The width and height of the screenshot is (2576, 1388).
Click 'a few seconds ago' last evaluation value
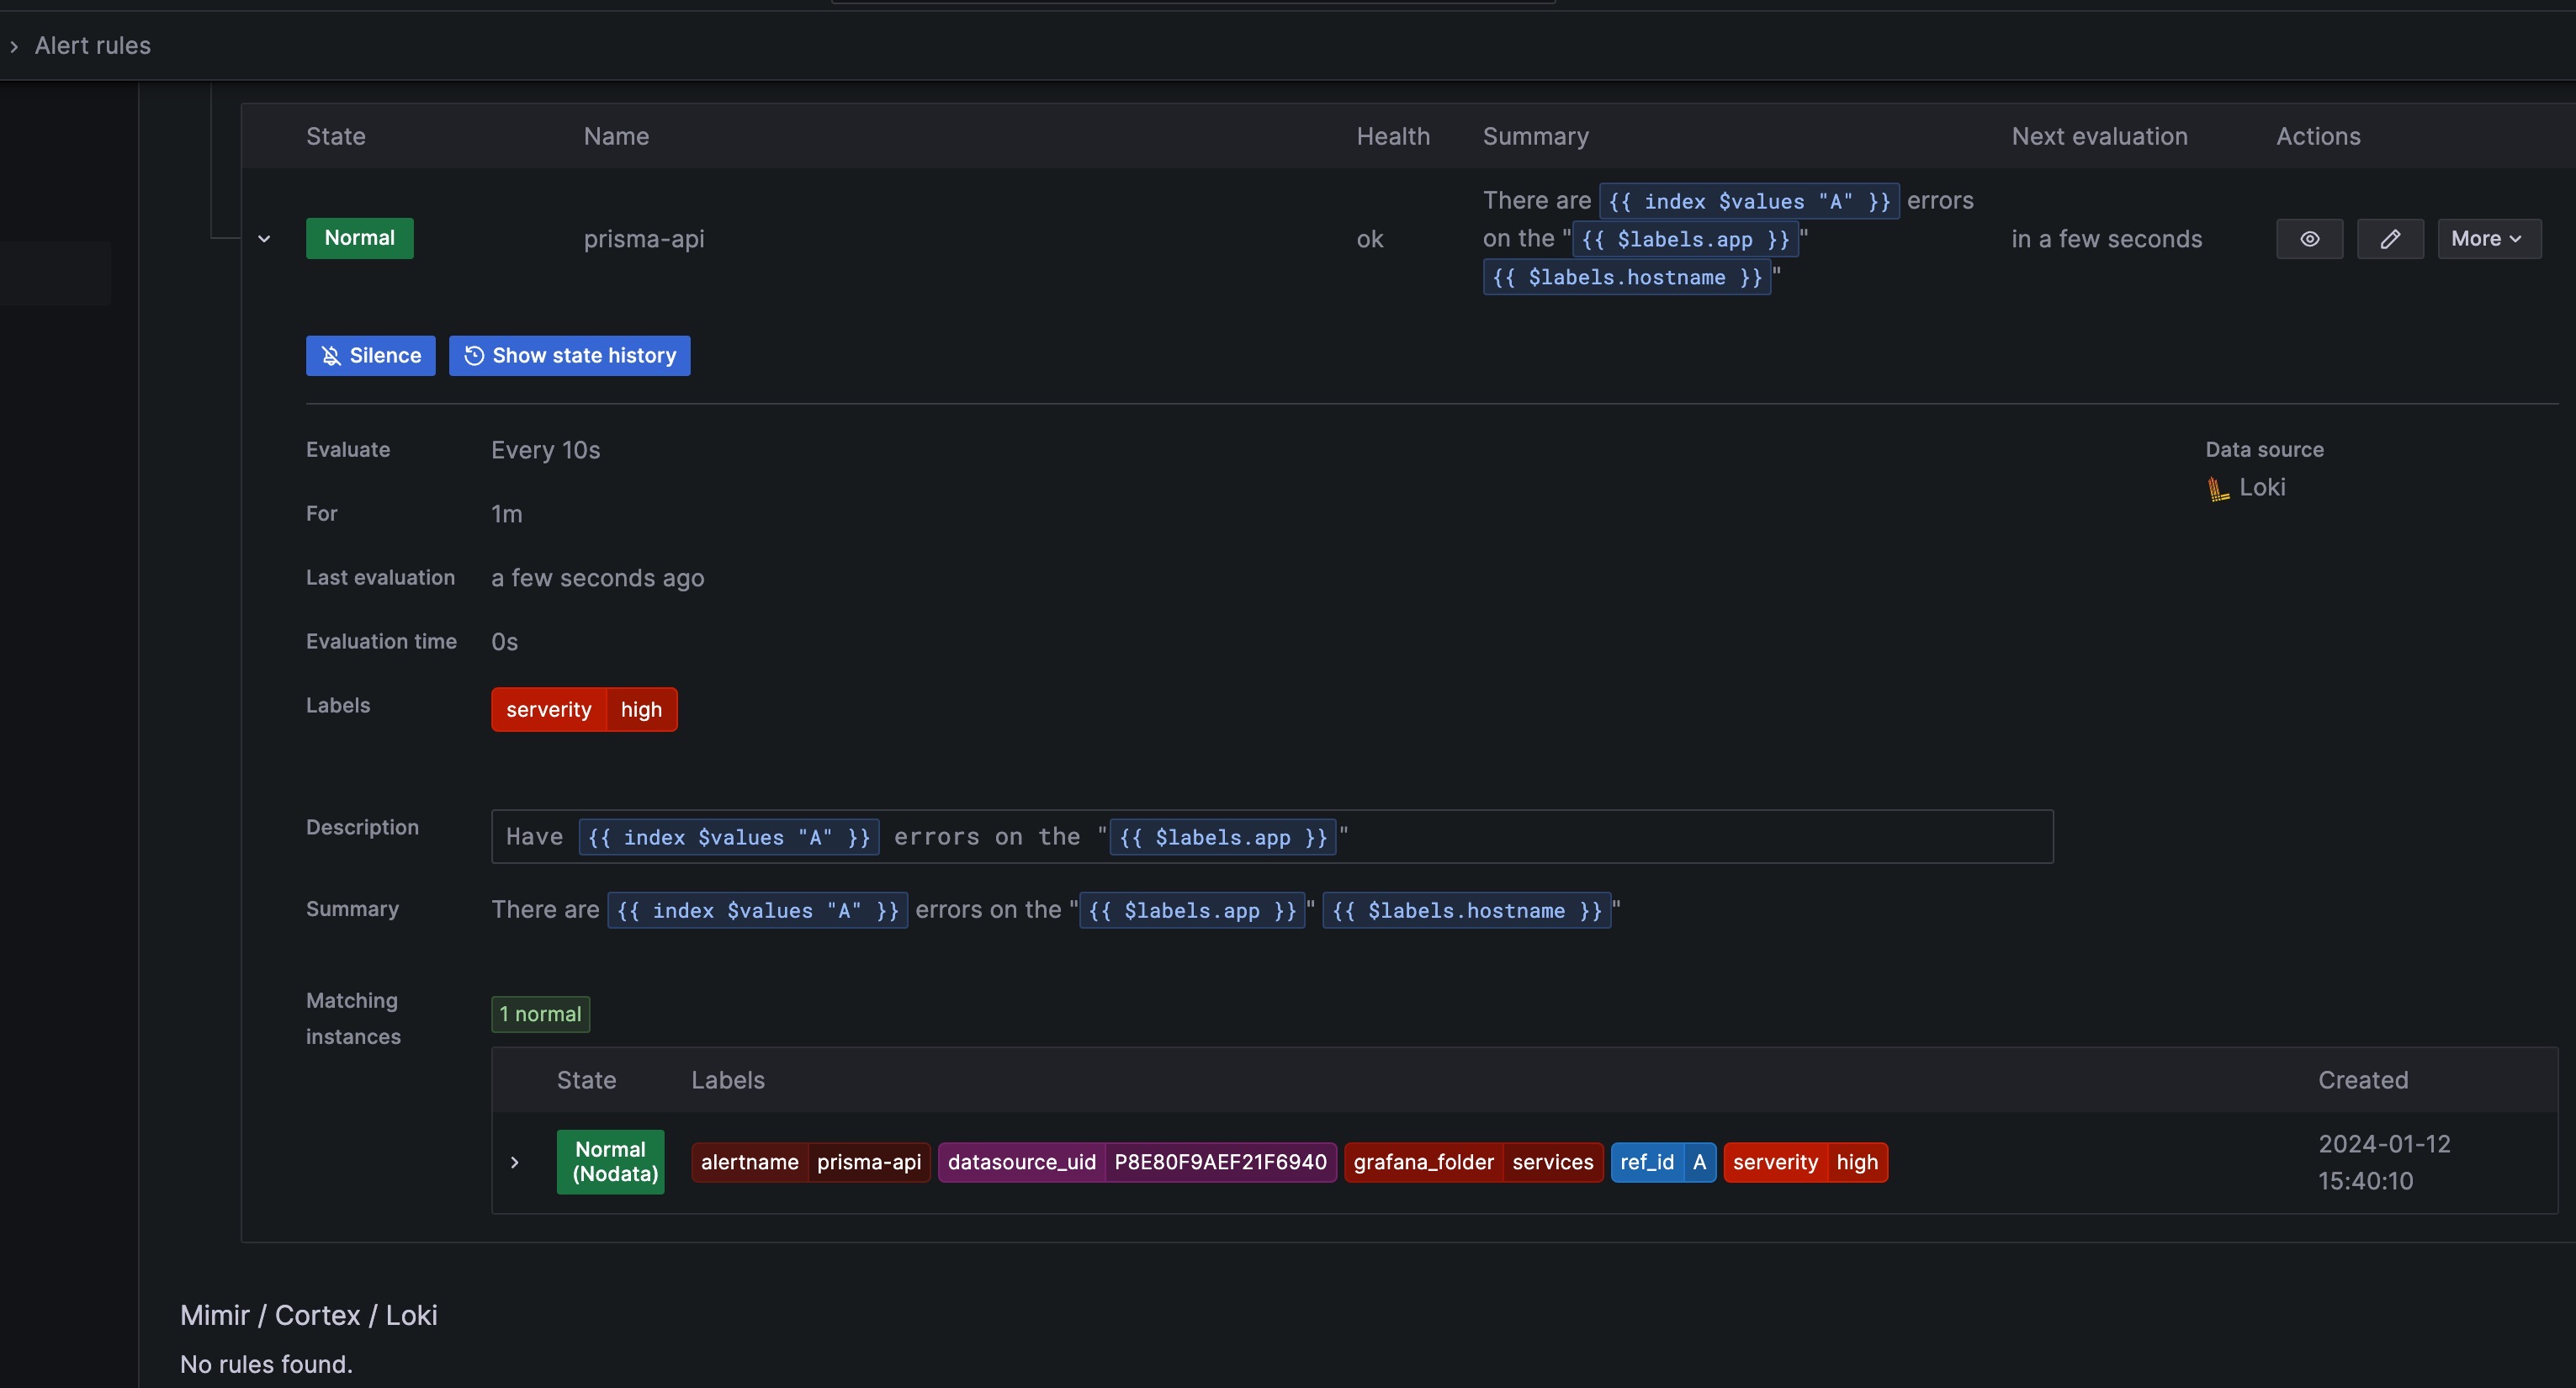point(597,578)
